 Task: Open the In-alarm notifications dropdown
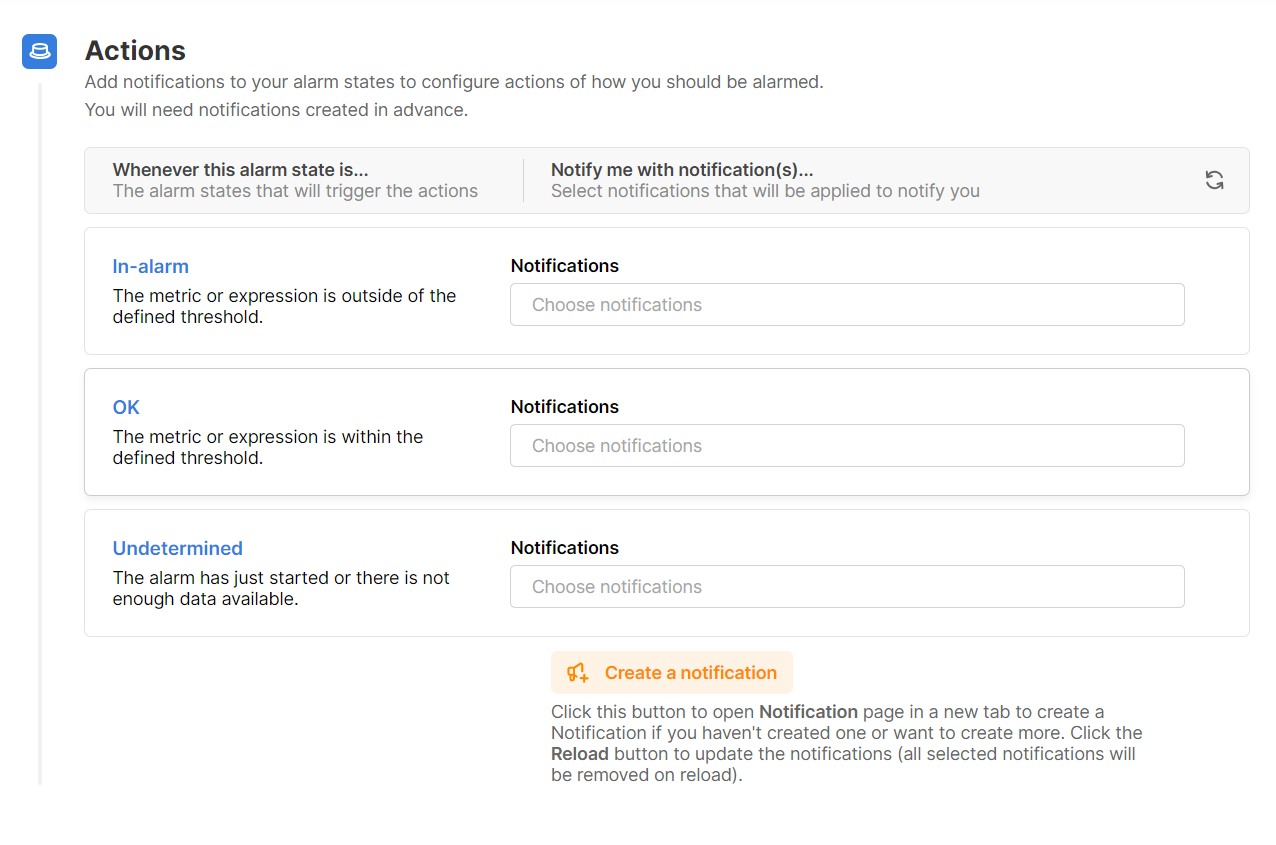(x=846, y=305)
